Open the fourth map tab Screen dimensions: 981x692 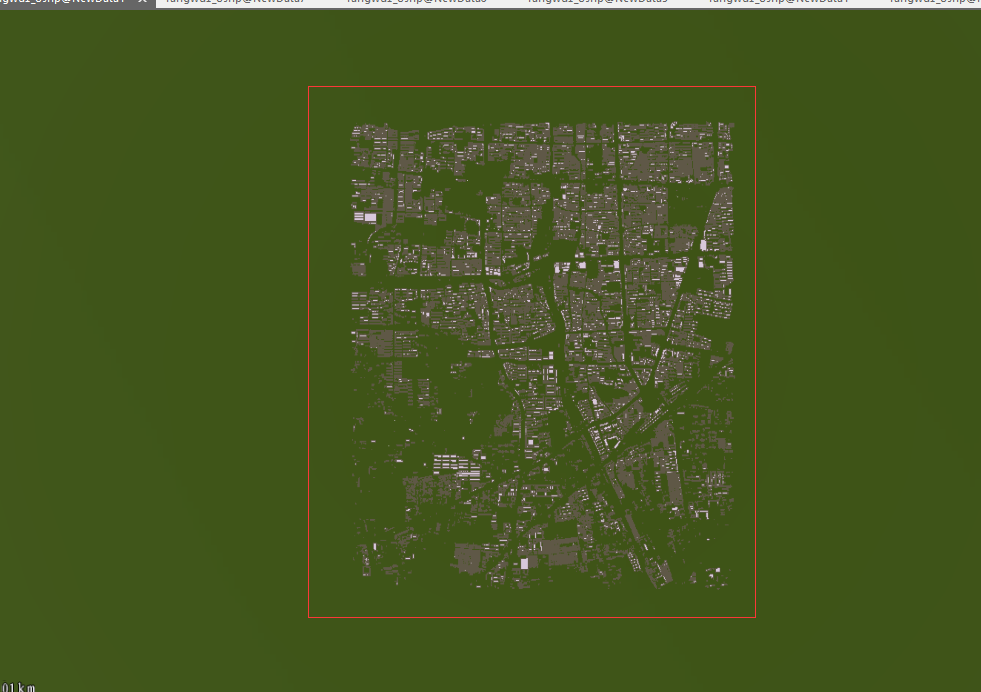click(597, 3)
